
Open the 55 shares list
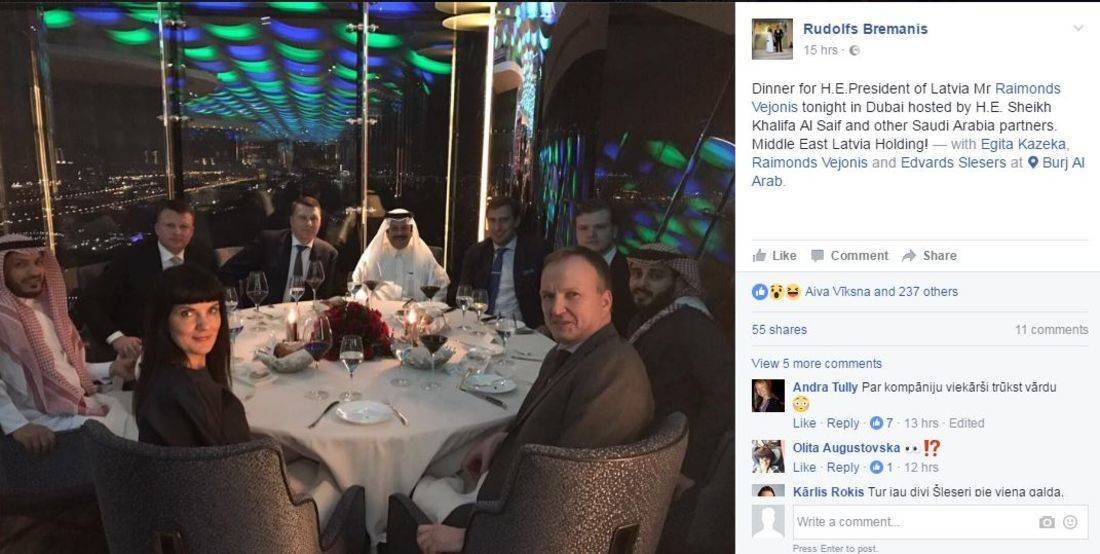[x=779, y=329]
